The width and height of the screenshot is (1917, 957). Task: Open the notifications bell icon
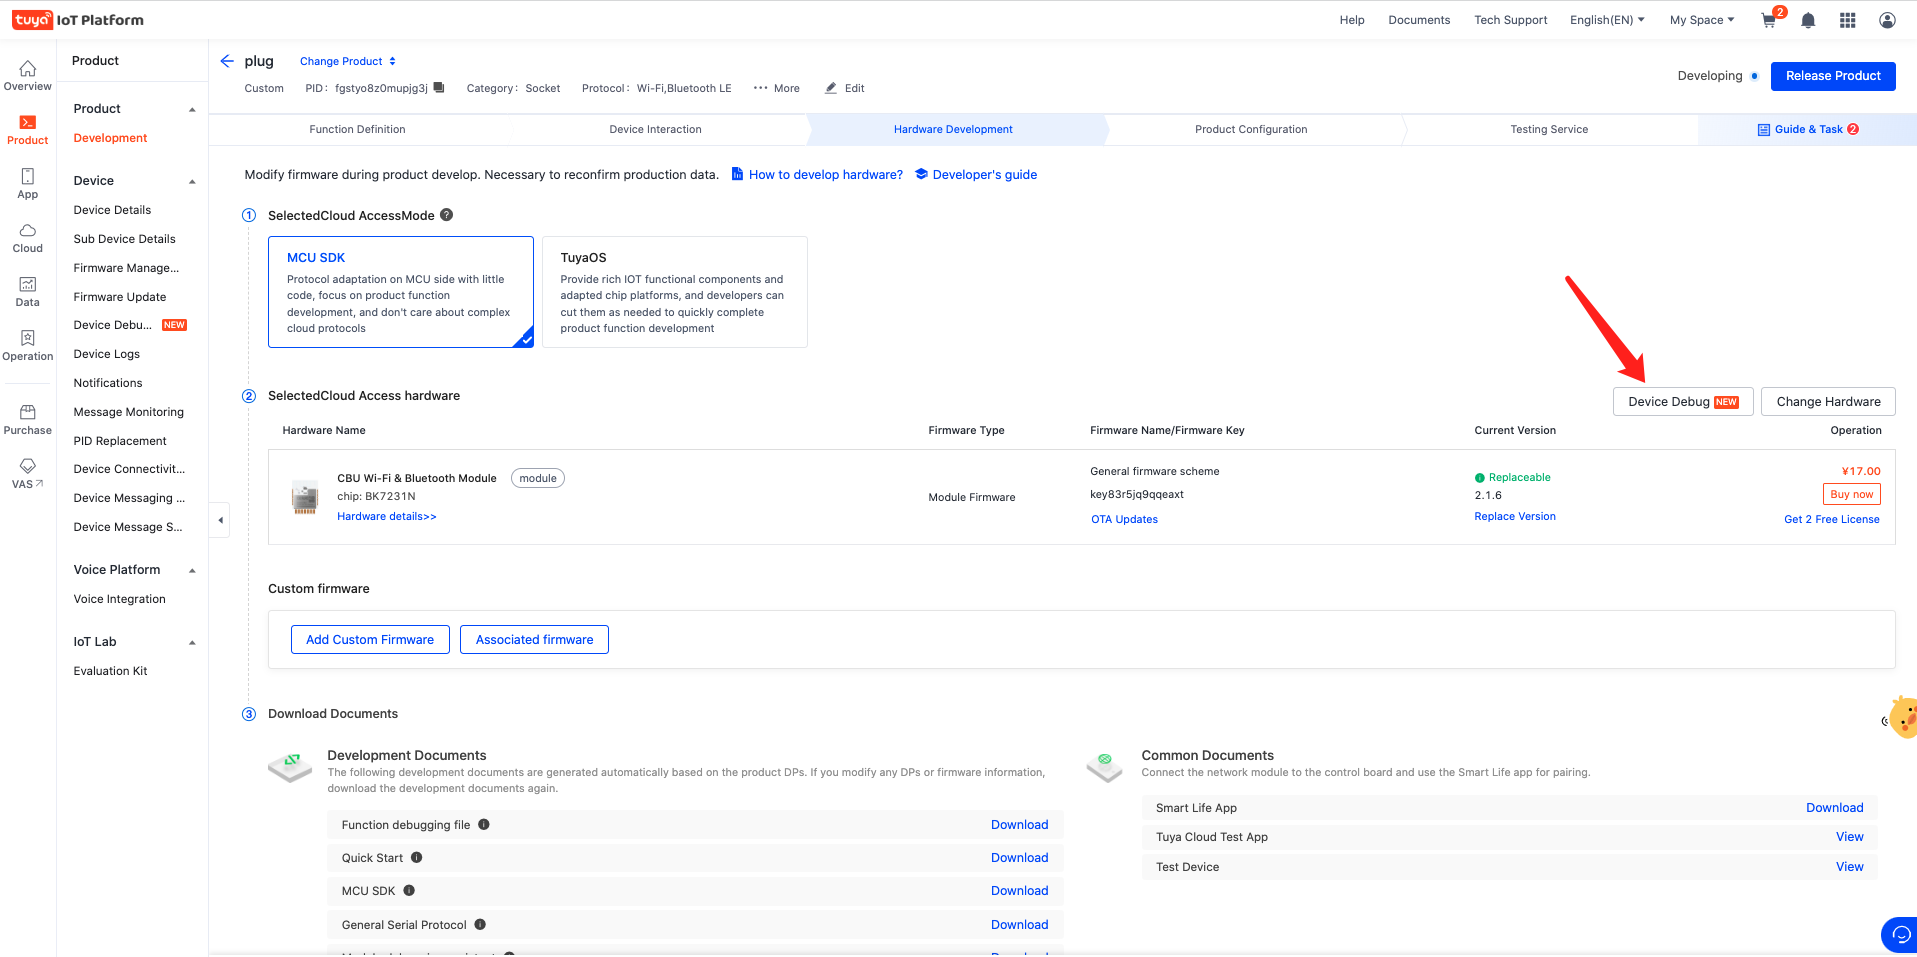pyautogui.click(x=1808, y=20)
